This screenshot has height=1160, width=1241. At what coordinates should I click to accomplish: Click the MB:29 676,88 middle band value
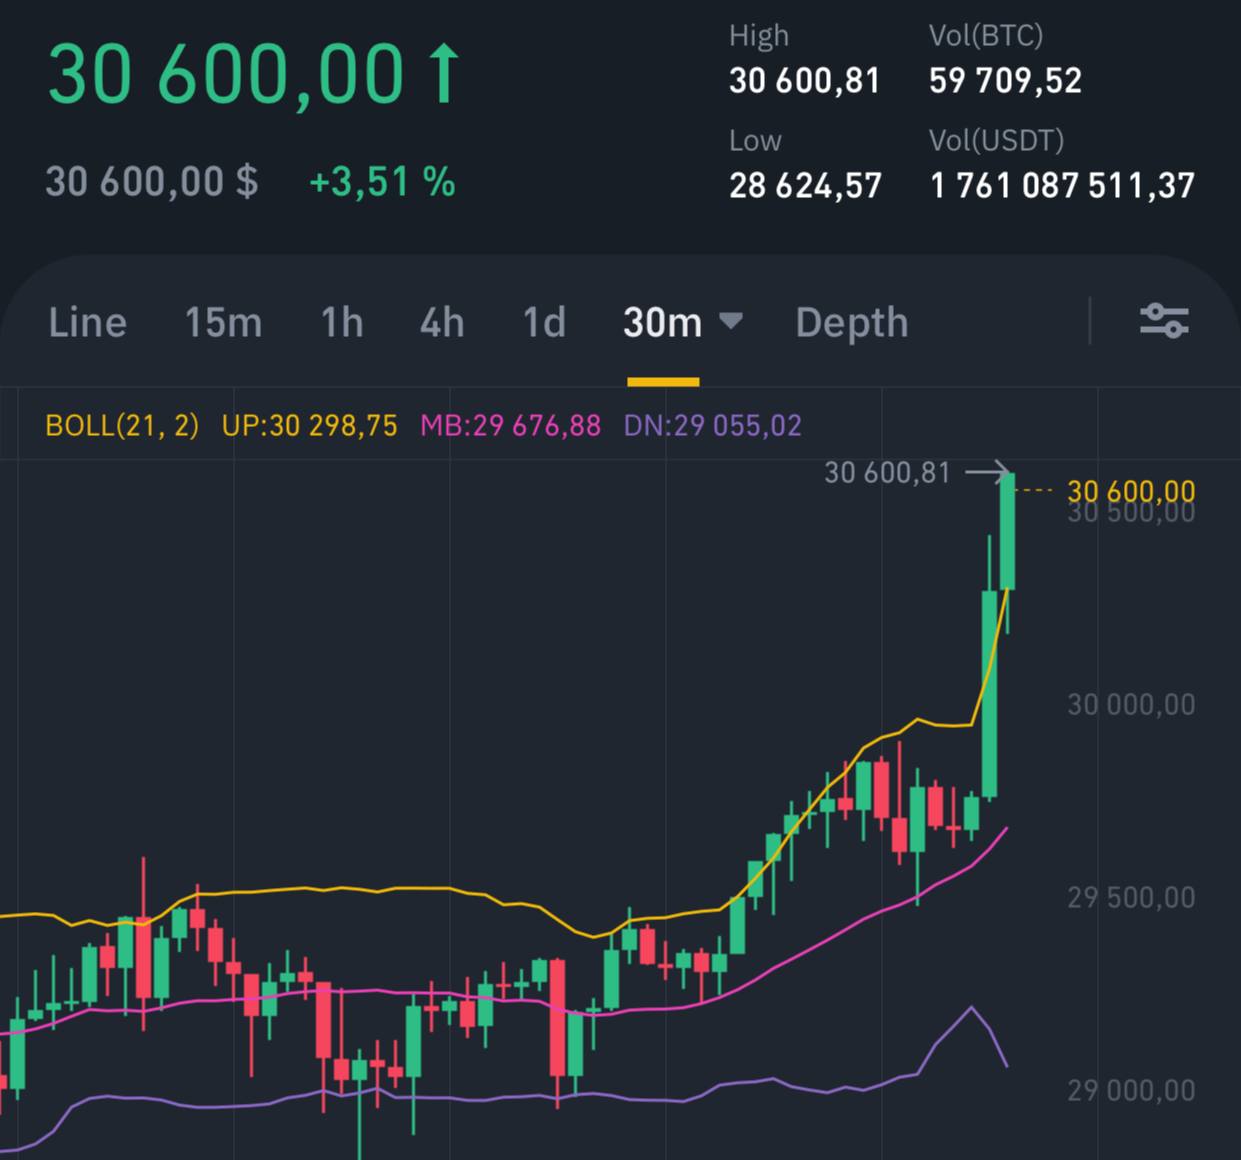(510, 426)
